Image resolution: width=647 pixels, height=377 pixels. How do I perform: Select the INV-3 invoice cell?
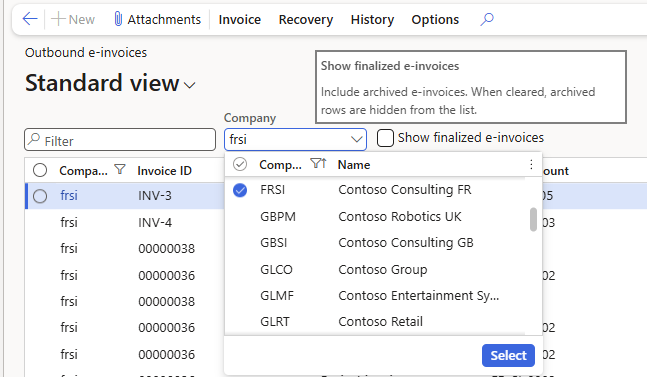point(155,196)
